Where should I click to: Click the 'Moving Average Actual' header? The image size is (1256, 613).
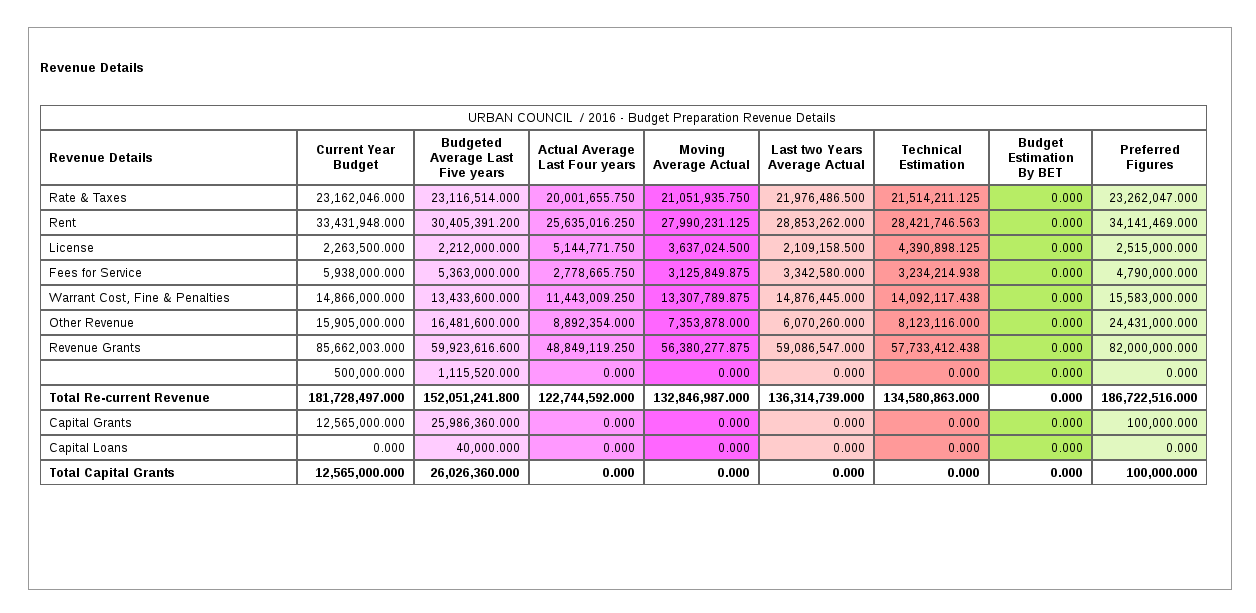[x=701, y=157]
